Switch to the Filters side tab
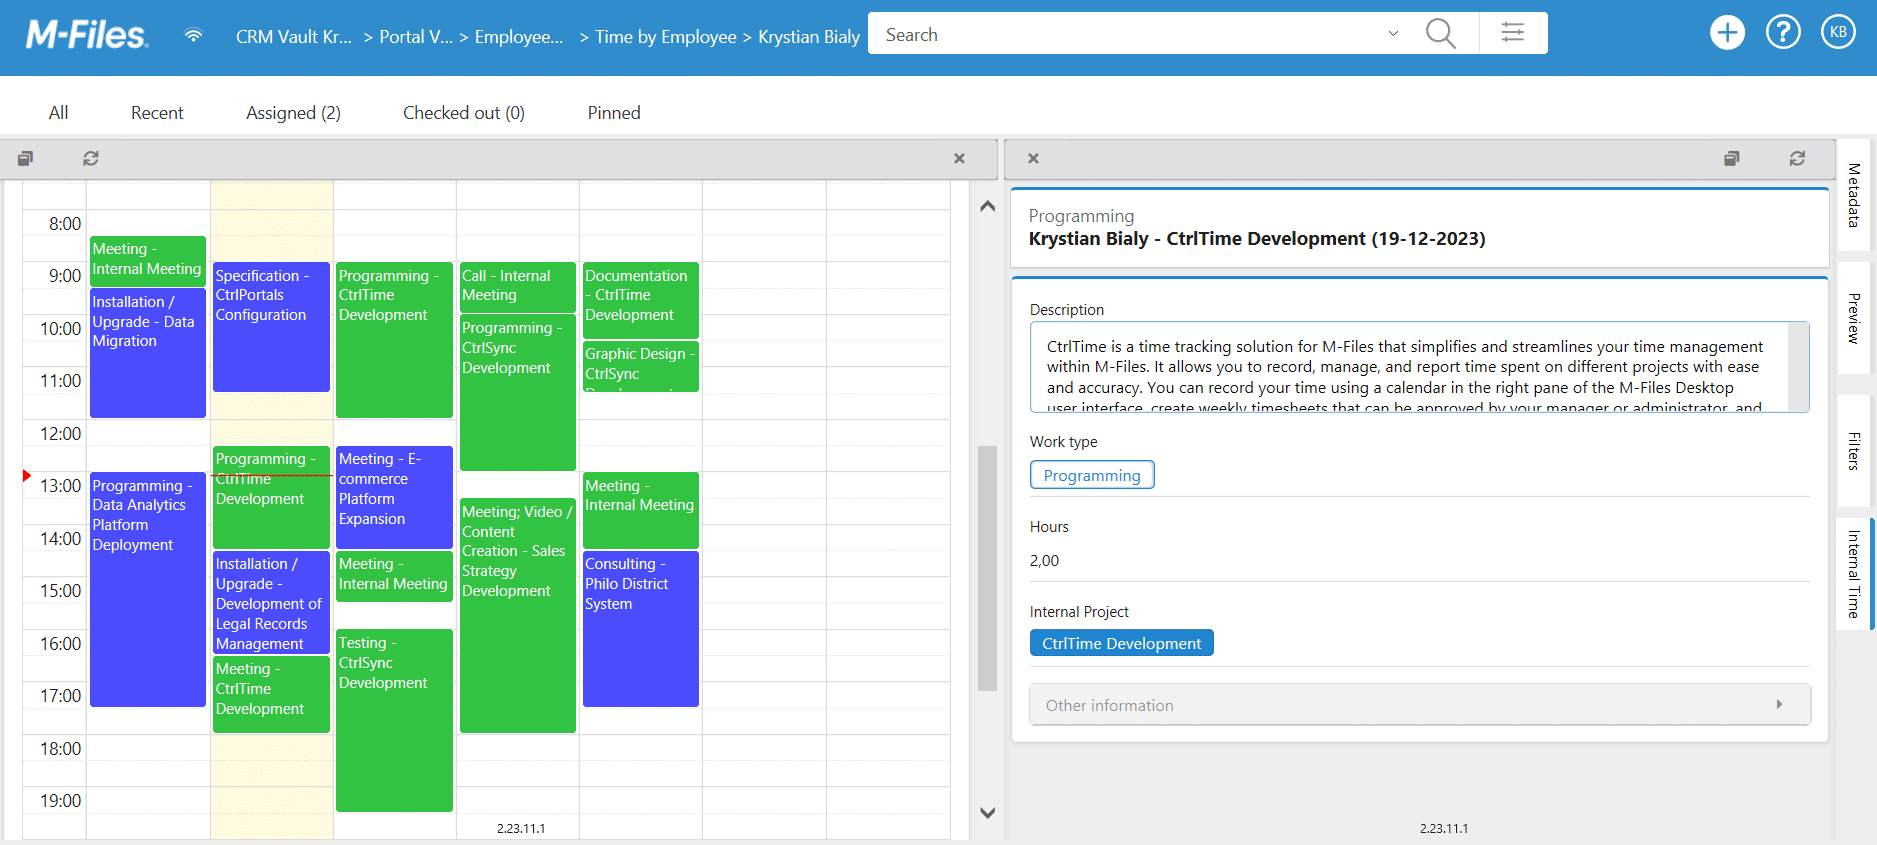 point(1854,451)
